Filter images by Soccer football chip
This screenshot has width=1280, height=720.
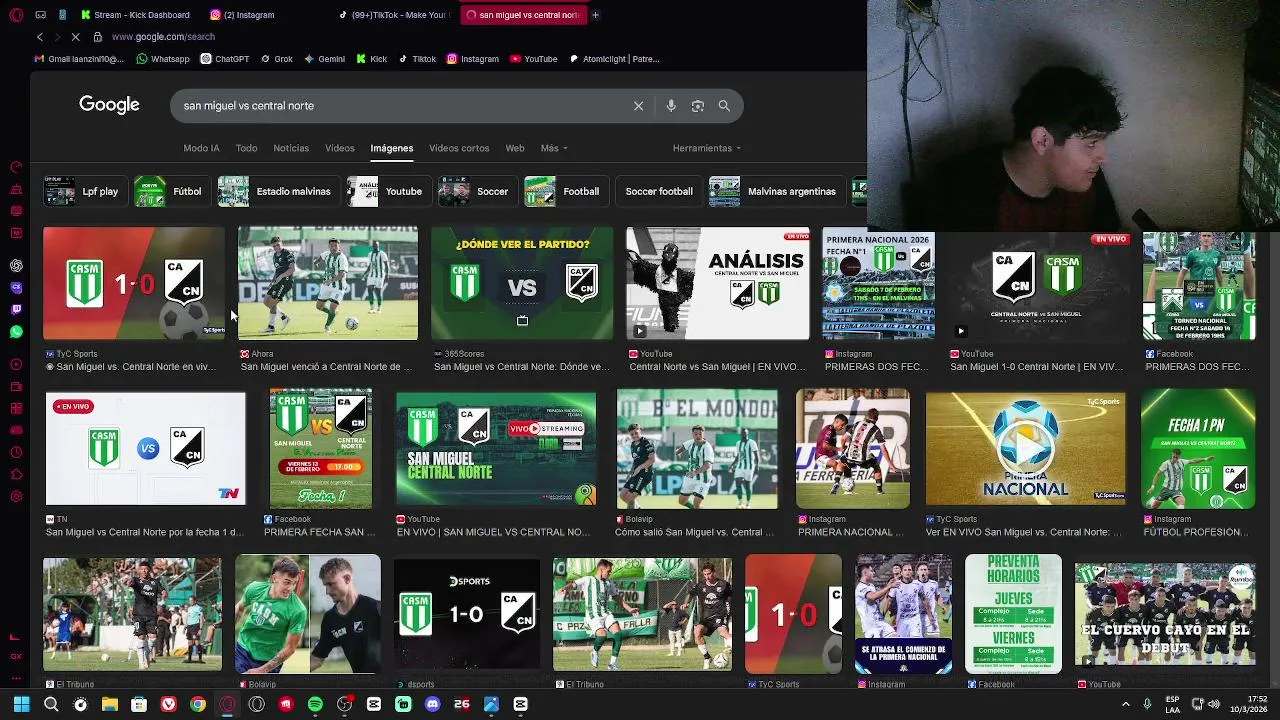658,191
